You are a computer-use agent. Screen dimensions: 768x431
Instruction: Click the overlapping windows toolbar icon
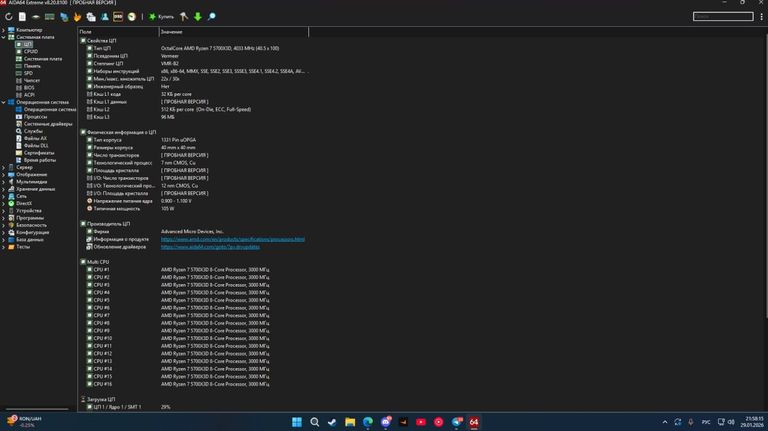91,17
